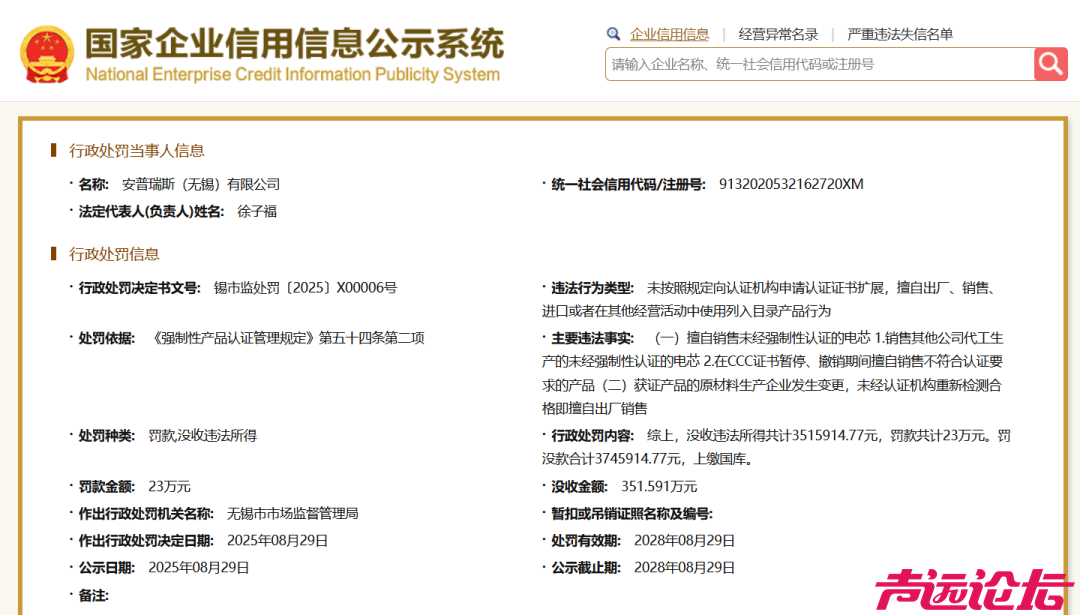
Task: Click the bullet icon beside 没收金额
Action: tap(543, 487)
